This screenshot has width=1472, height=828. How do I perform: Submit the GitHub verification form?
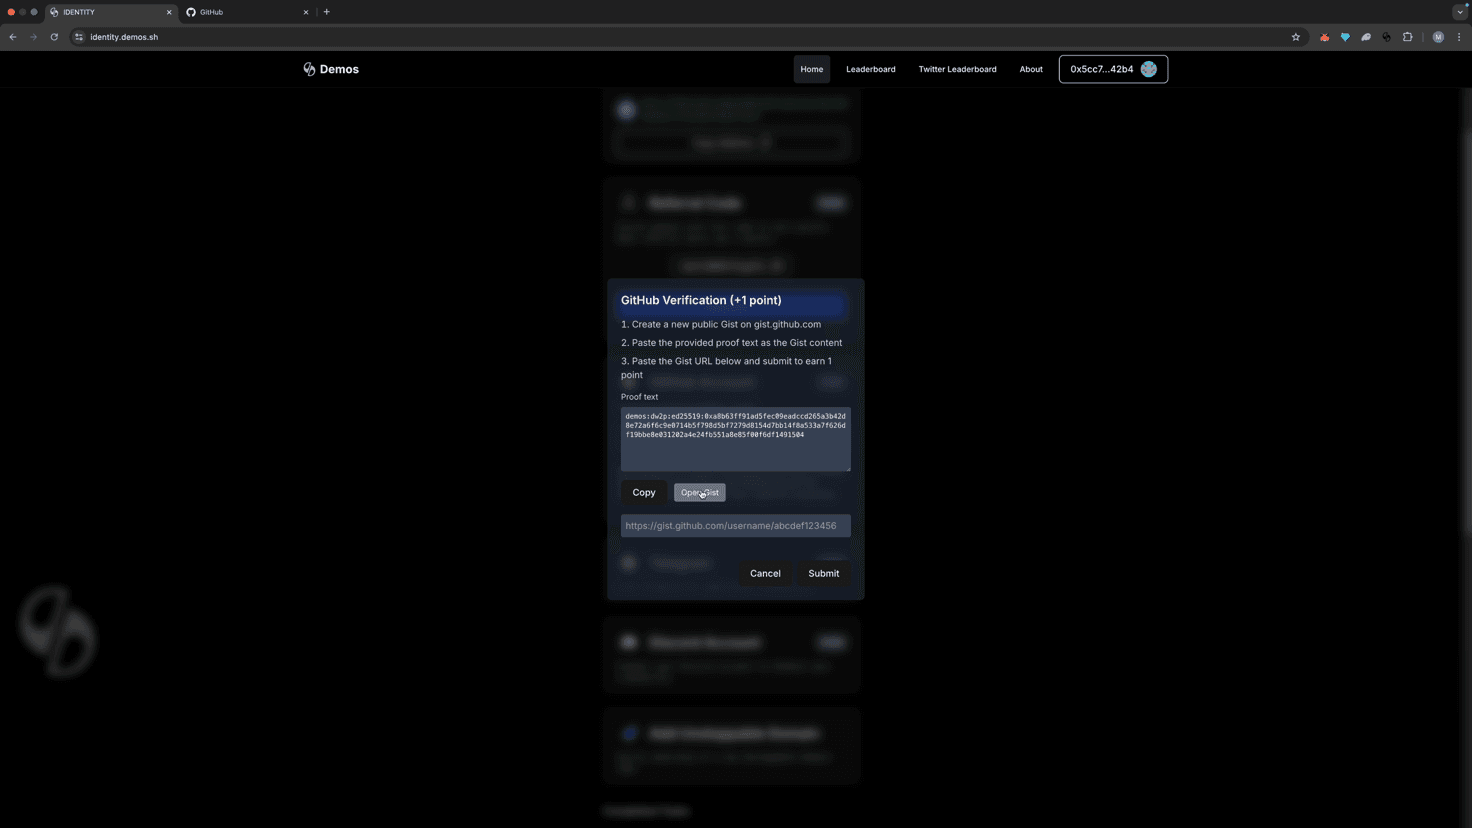(822, 573)
